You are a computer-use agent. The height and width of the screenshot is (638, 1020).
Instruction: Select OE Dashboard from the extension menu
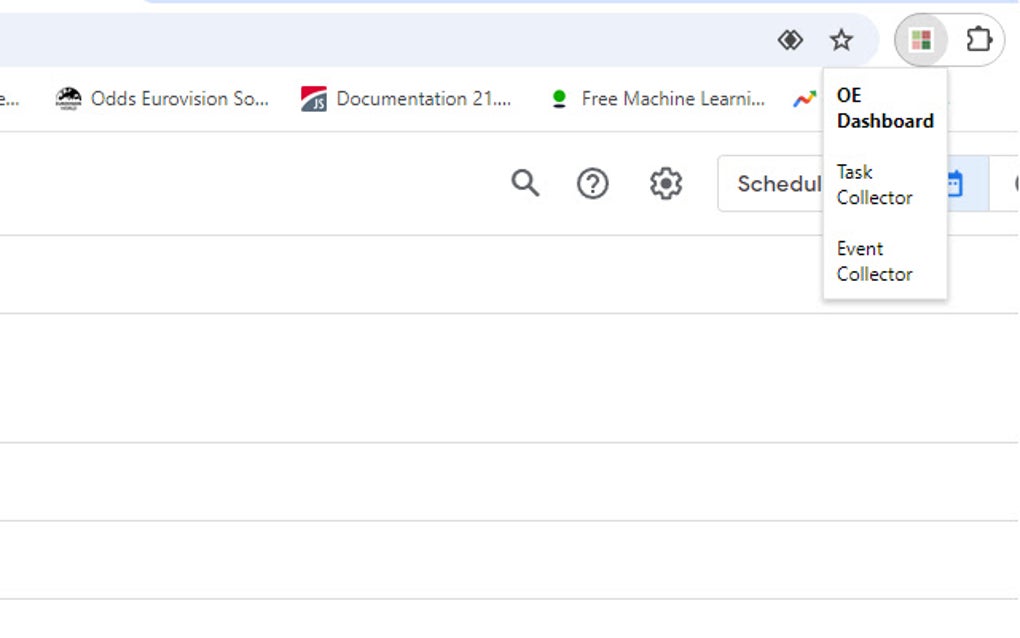(884, 107)
